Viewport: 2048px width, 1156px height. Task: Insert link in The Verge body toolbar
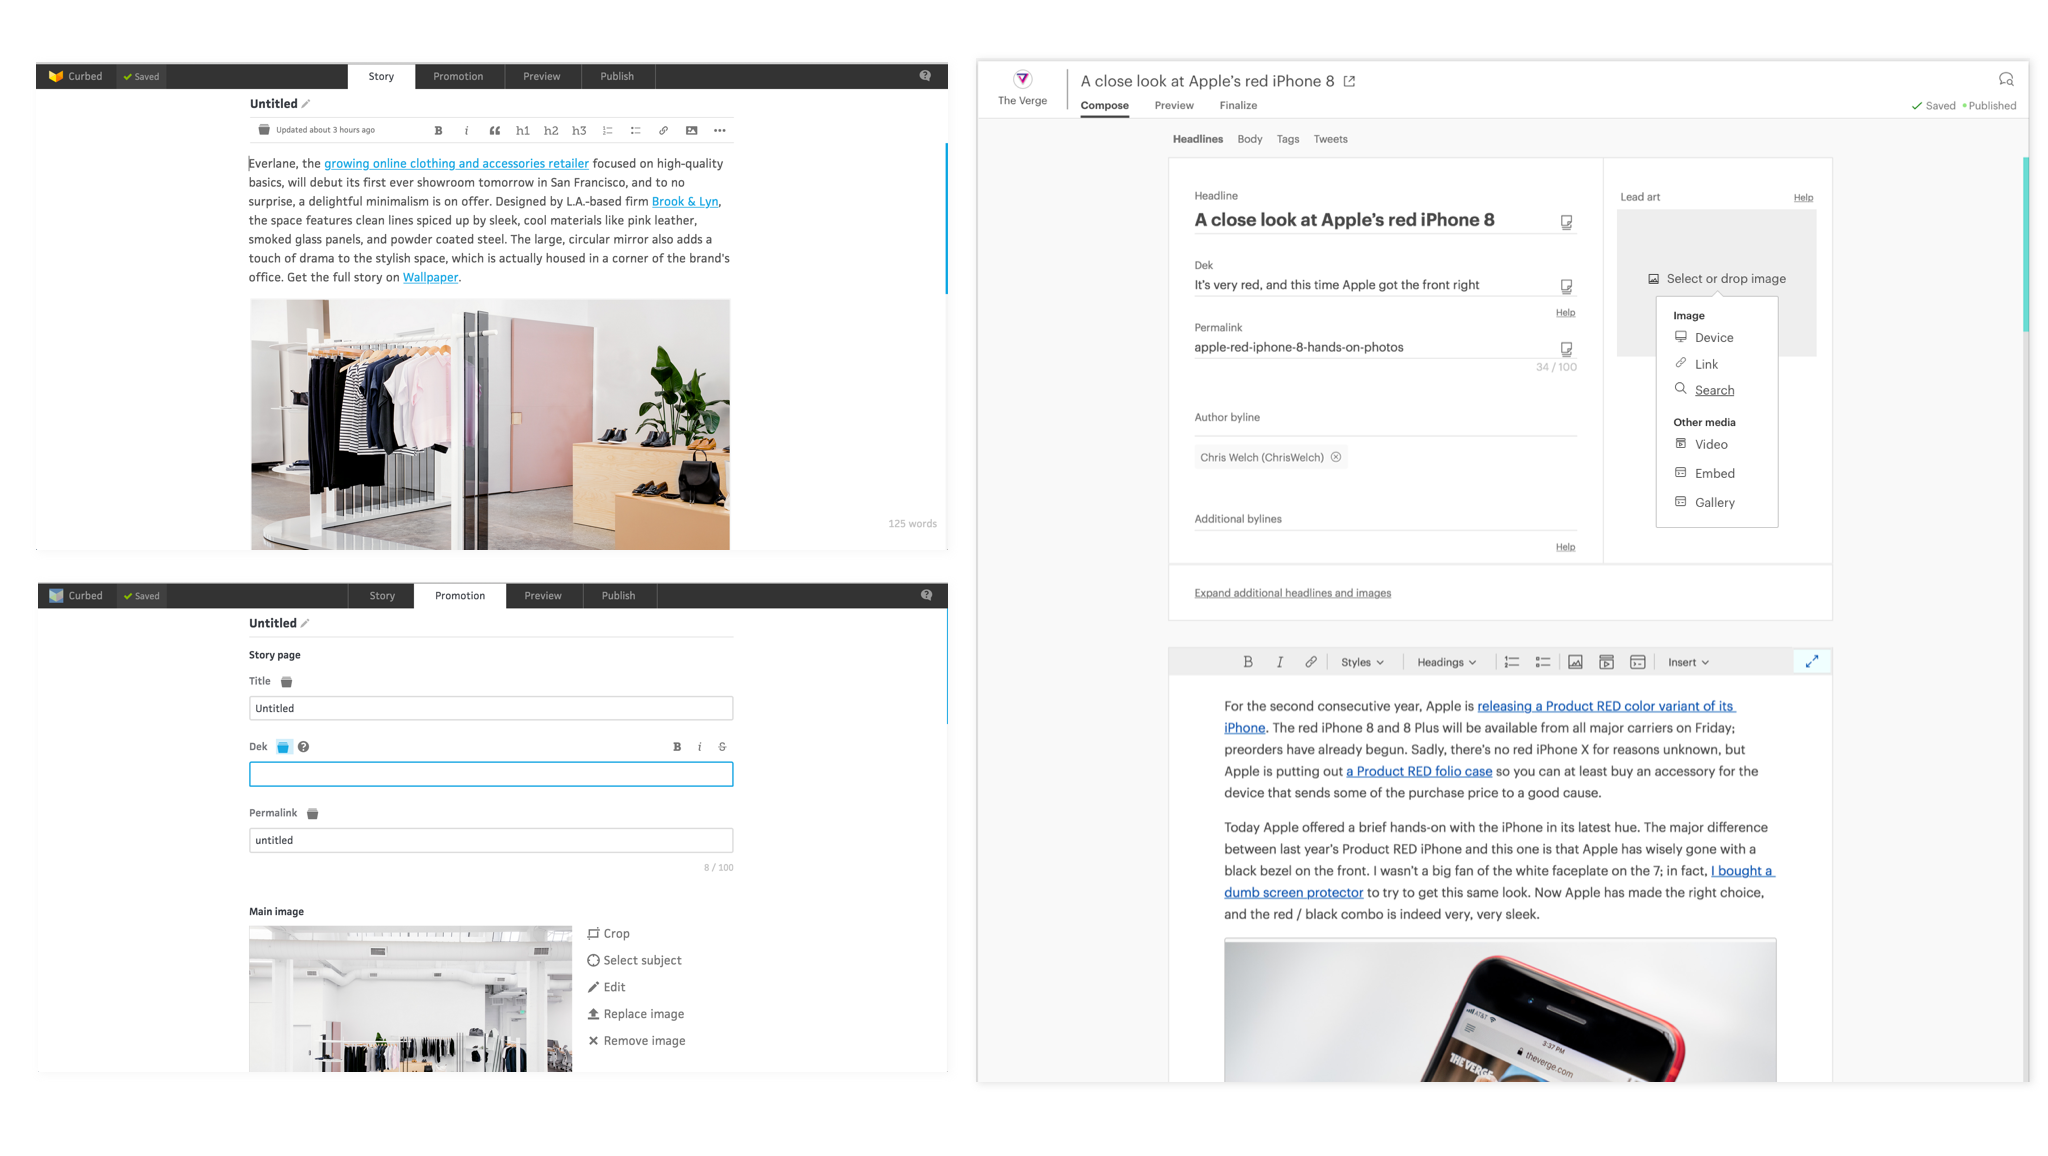tap(1310, 662)
